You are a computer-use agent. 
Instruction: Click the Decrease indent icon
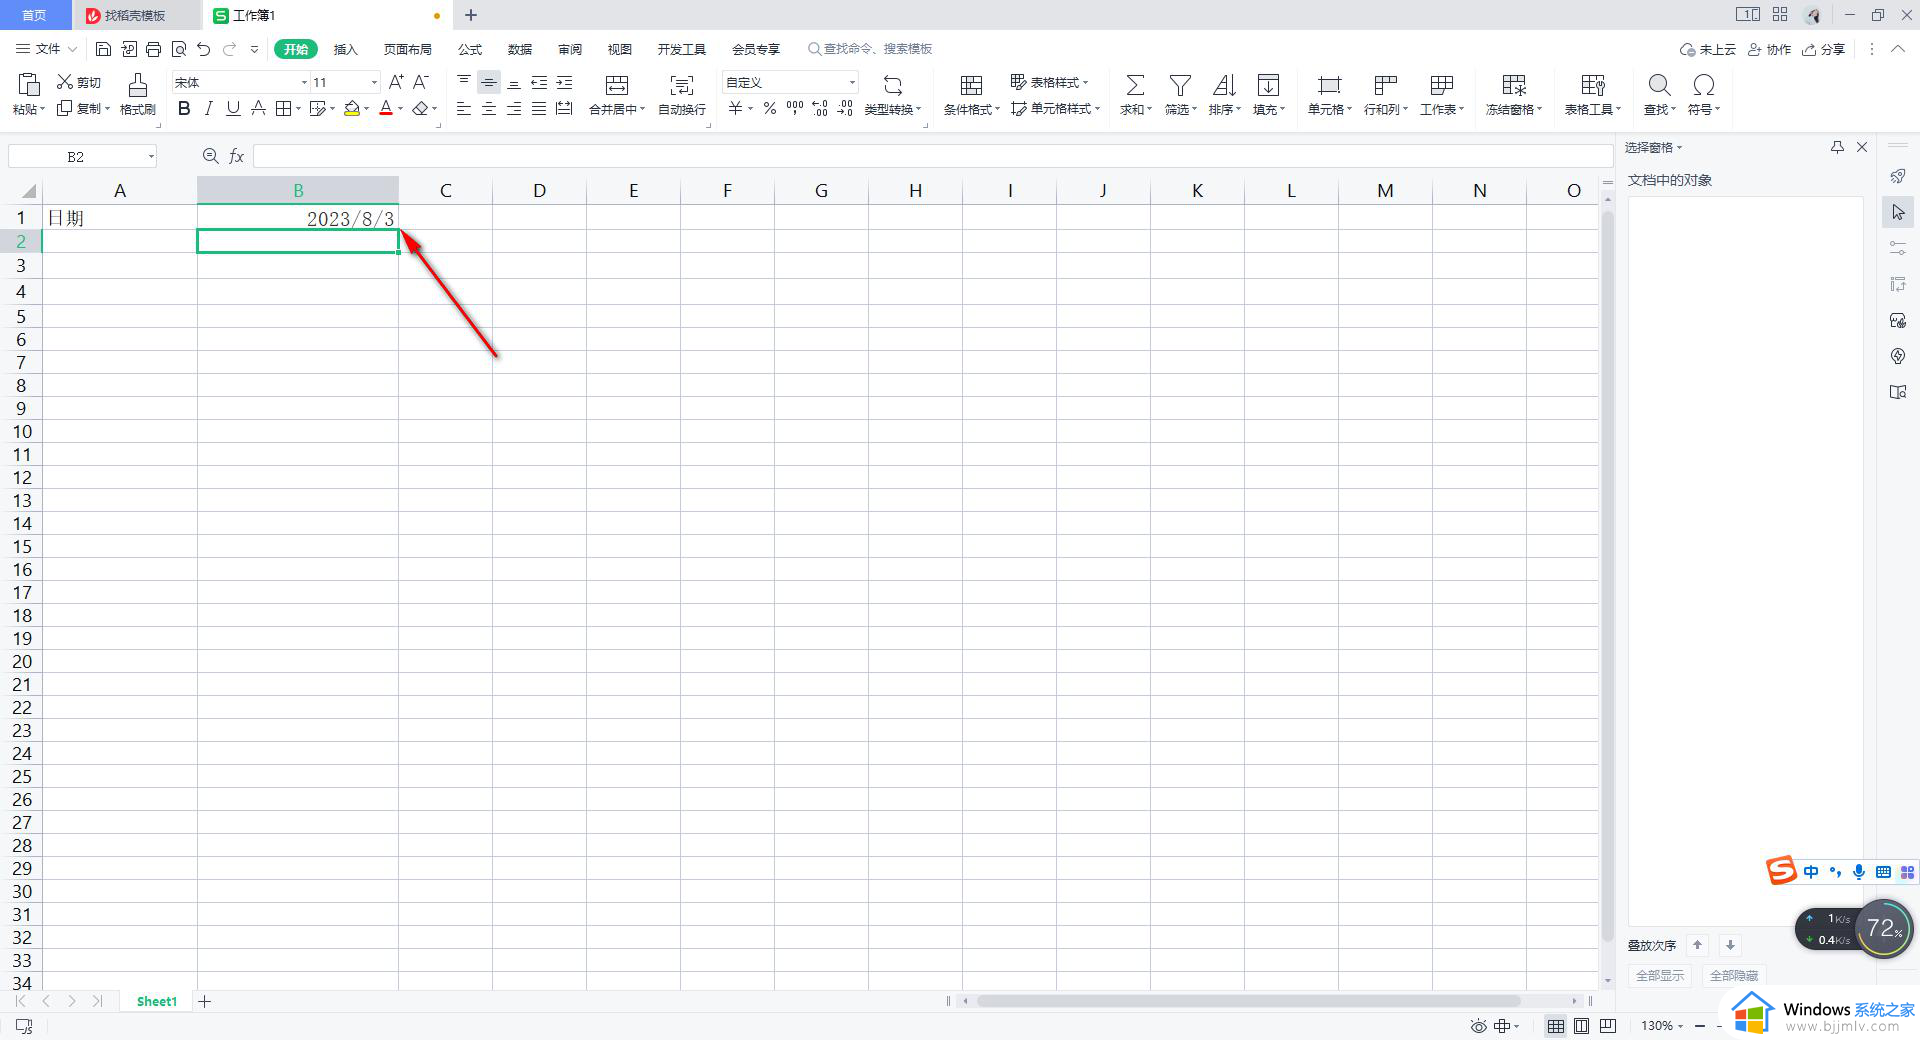click(x=539, y=82)
